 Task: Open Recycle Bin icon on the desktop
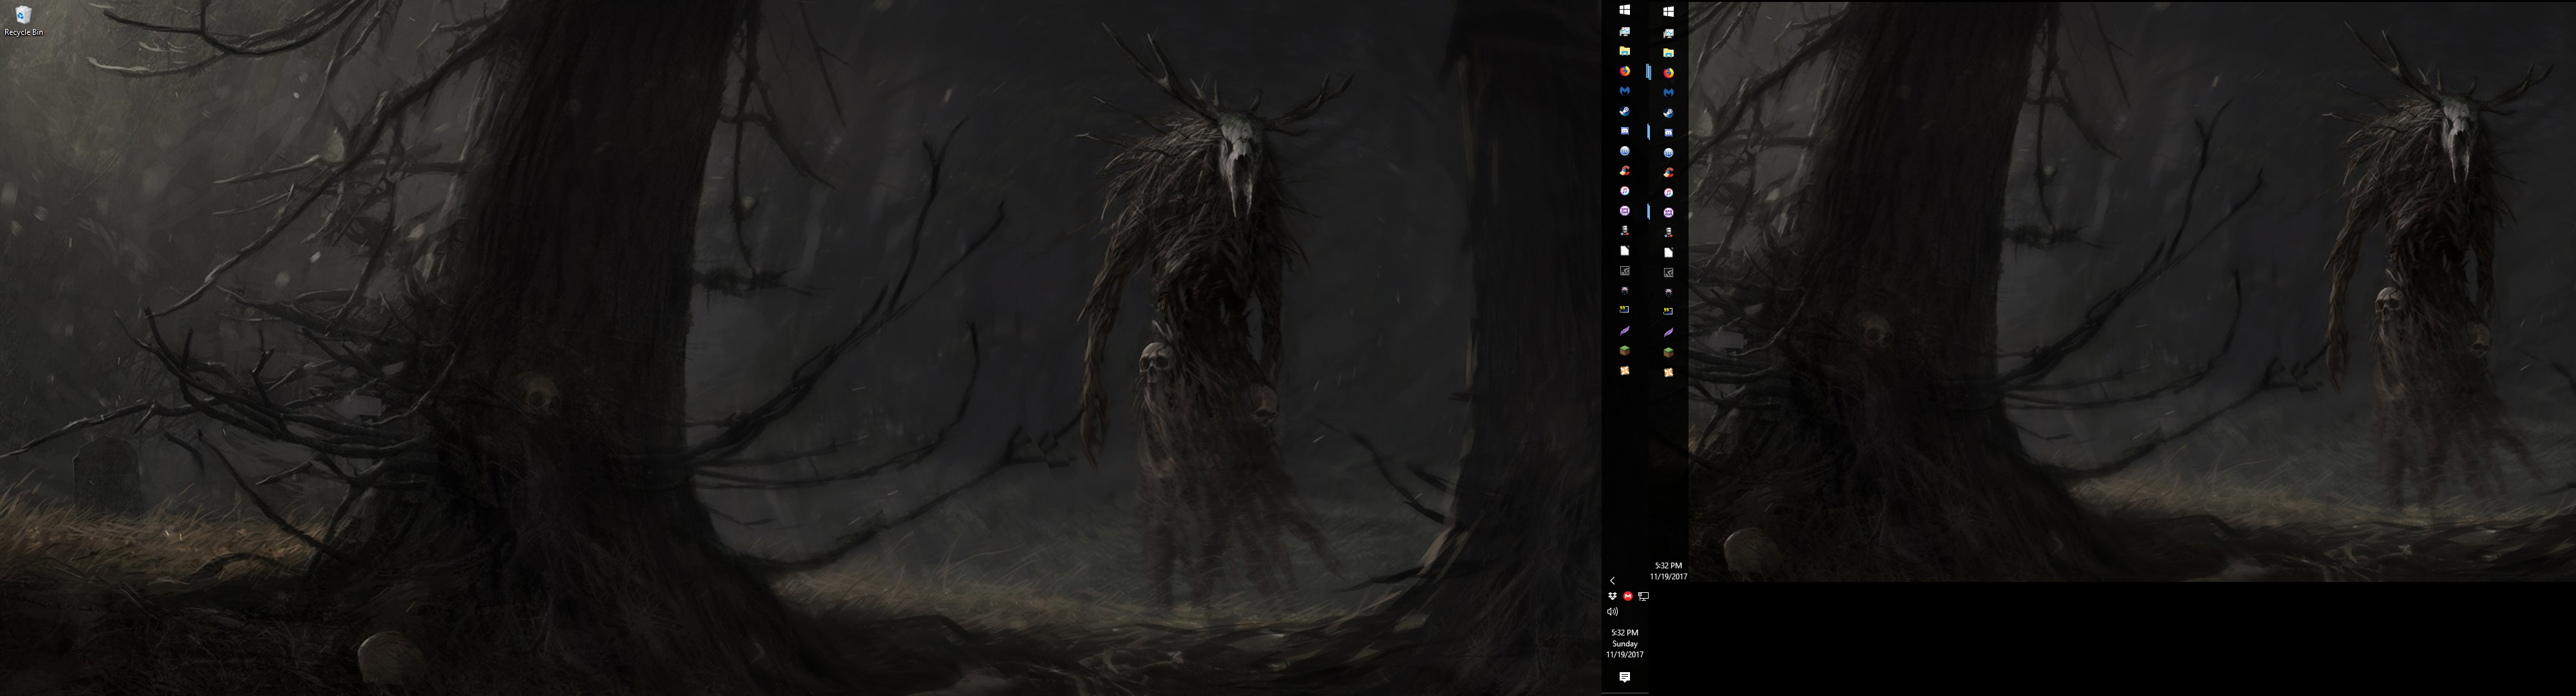tap(23, 20)
